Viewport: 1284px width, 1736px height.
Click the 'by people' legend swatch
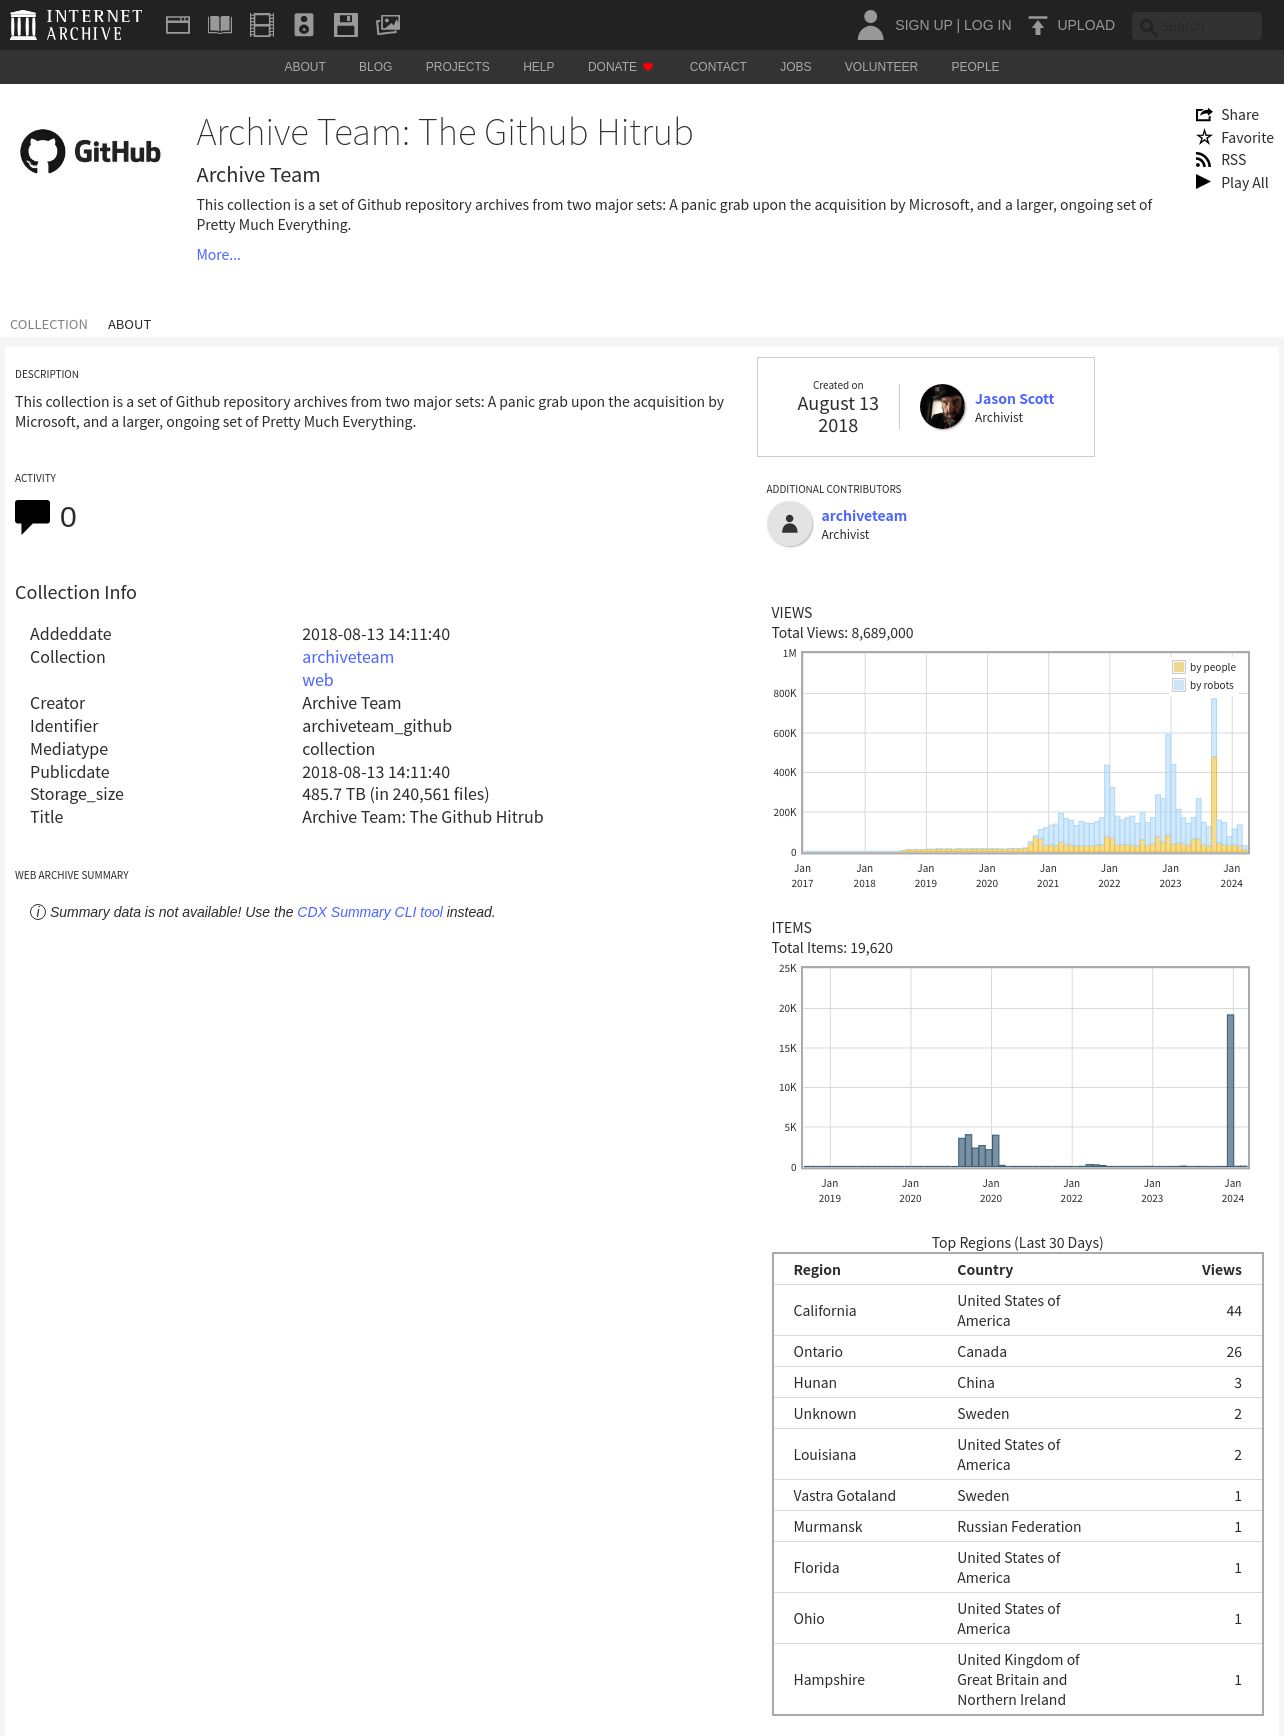pyautogui.click(x=1179, y=667)
